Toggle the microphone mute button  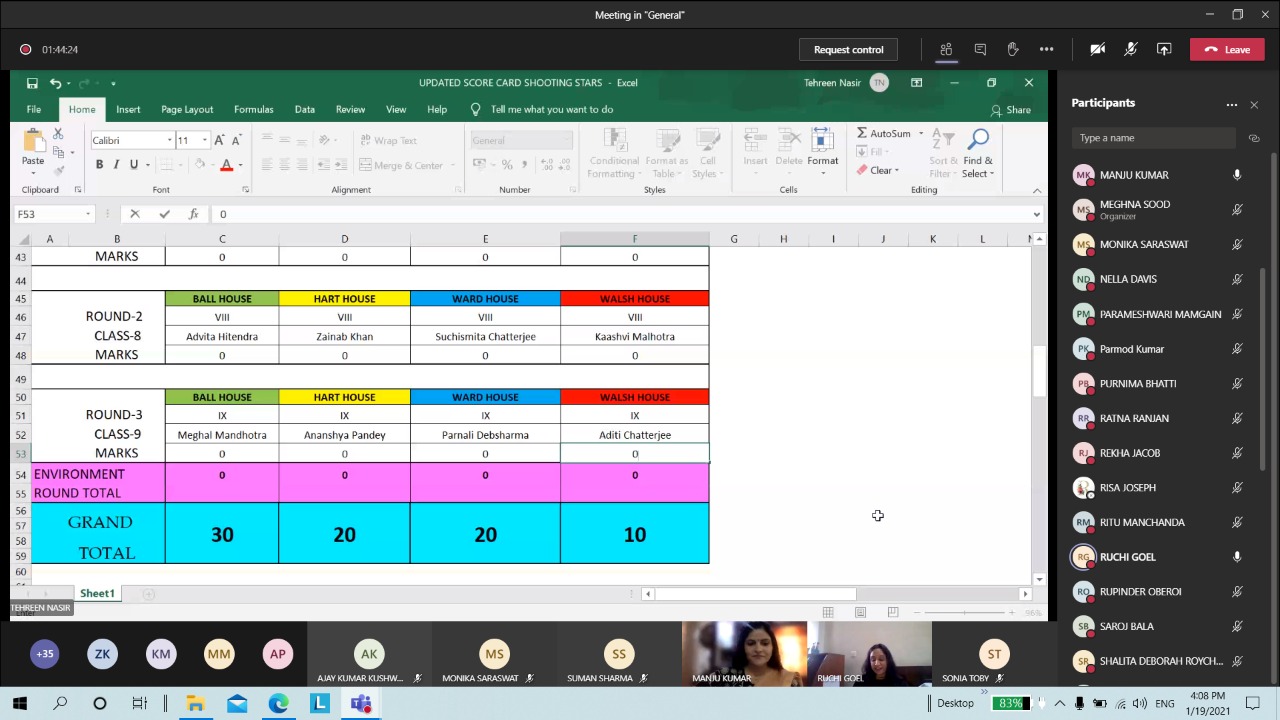tap(1131, 49)
